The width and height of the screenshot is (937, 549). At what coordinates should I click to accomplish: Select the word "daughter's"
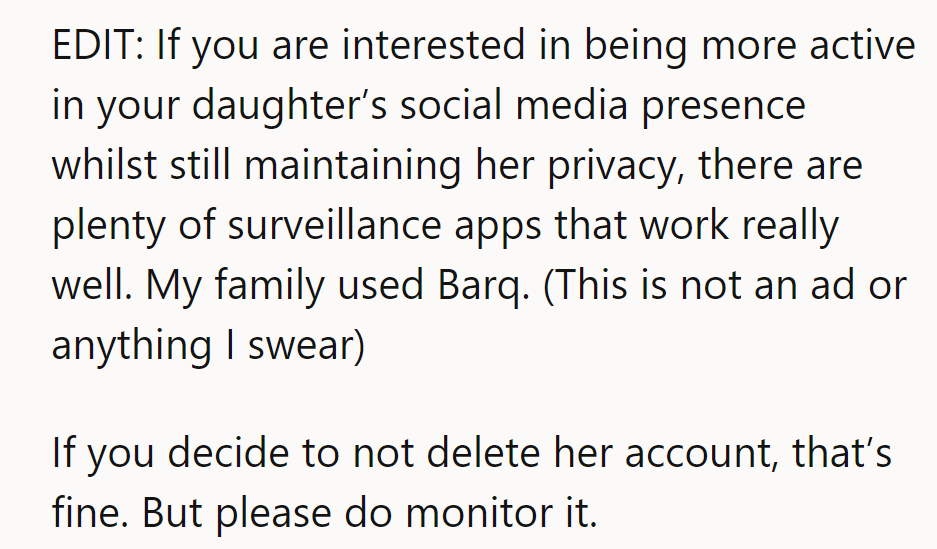pos(289,106)
